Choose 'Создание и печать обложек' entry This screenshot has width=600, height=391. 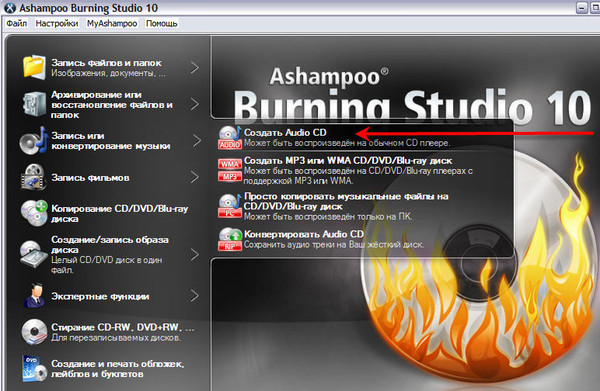tap(117, 368)
